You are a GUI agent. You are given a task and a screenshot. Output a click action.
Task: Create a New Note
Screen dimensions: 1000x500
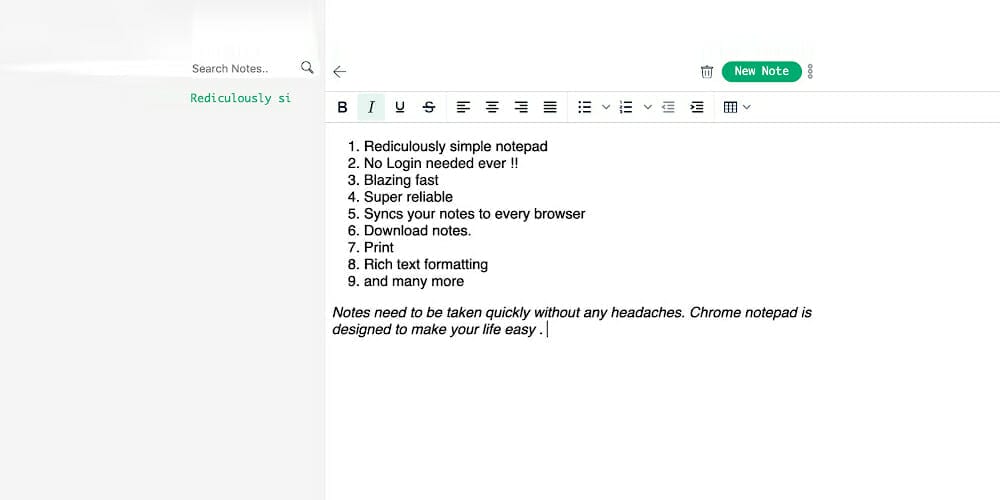(x=761, y=71)
